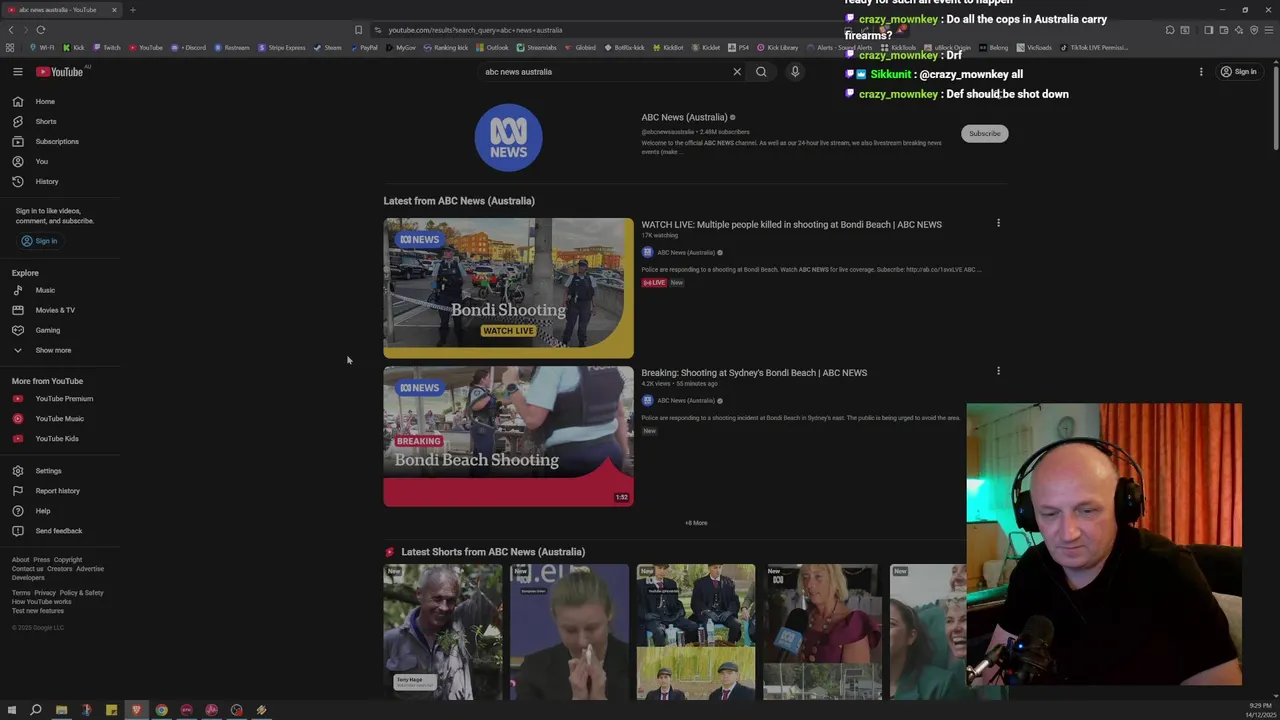Open options for Breaking Shooting video
This screenshot has width=1280, height=720.
pyautogui.click(x=998, y=371)
